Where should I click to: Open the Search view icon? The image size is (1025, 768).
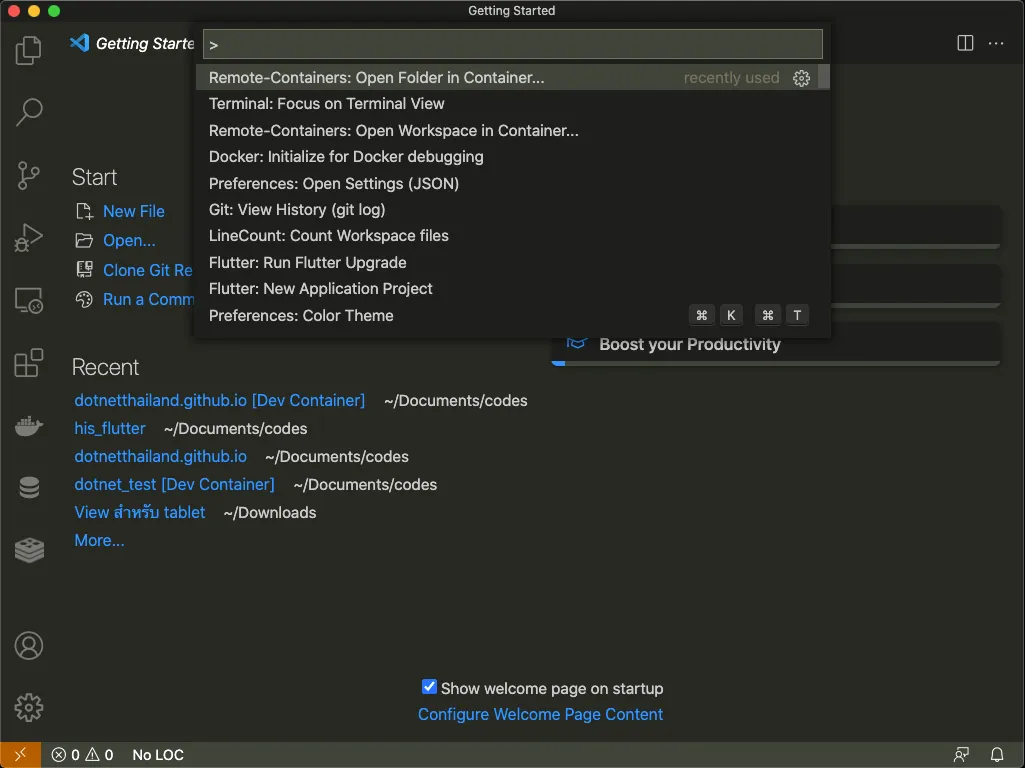pos(28,112)
